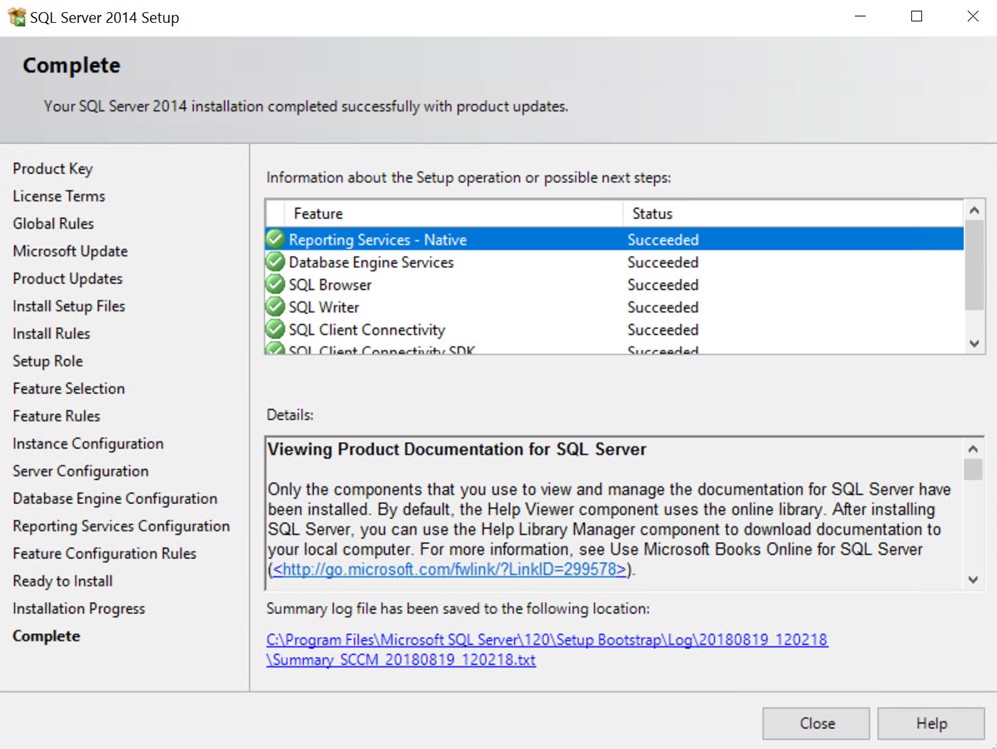
Task: Select the Feature Selection step
Action: (x=69, y=388)
